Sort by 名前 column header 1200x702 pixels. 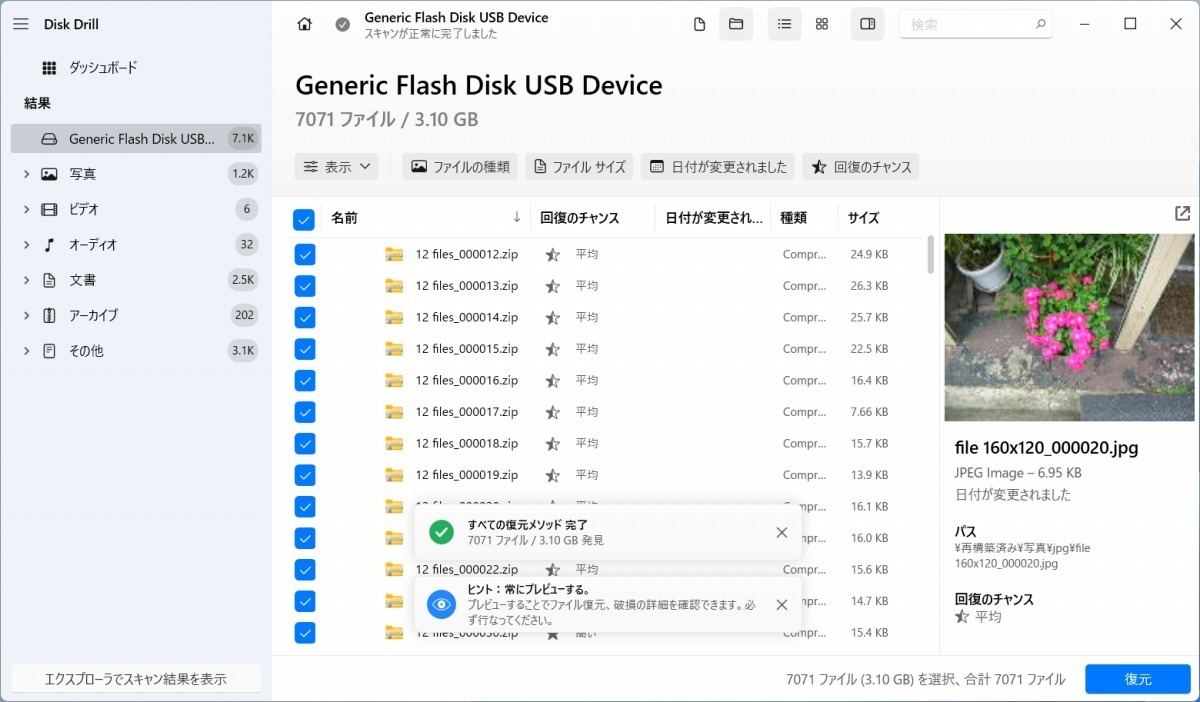pos(344,217)
